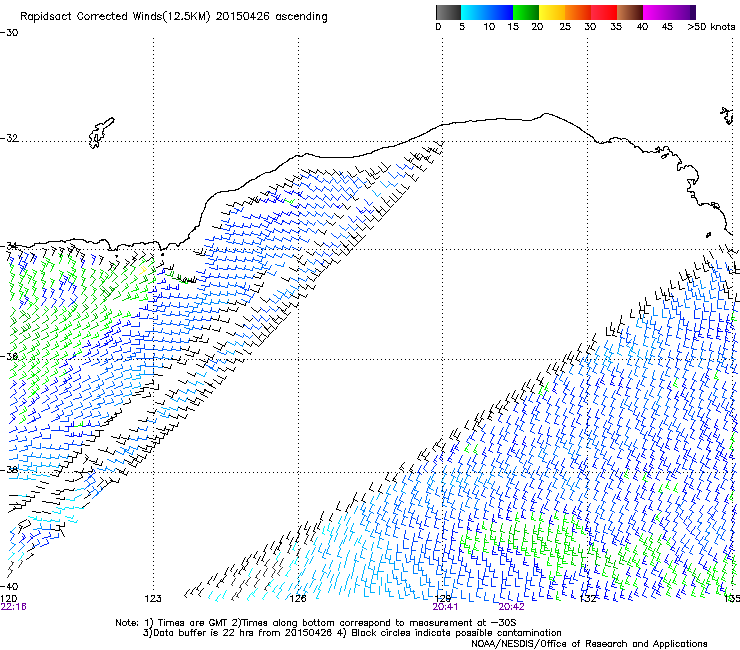Click the "-36" latitude axis label

click(x=9, y=356)
